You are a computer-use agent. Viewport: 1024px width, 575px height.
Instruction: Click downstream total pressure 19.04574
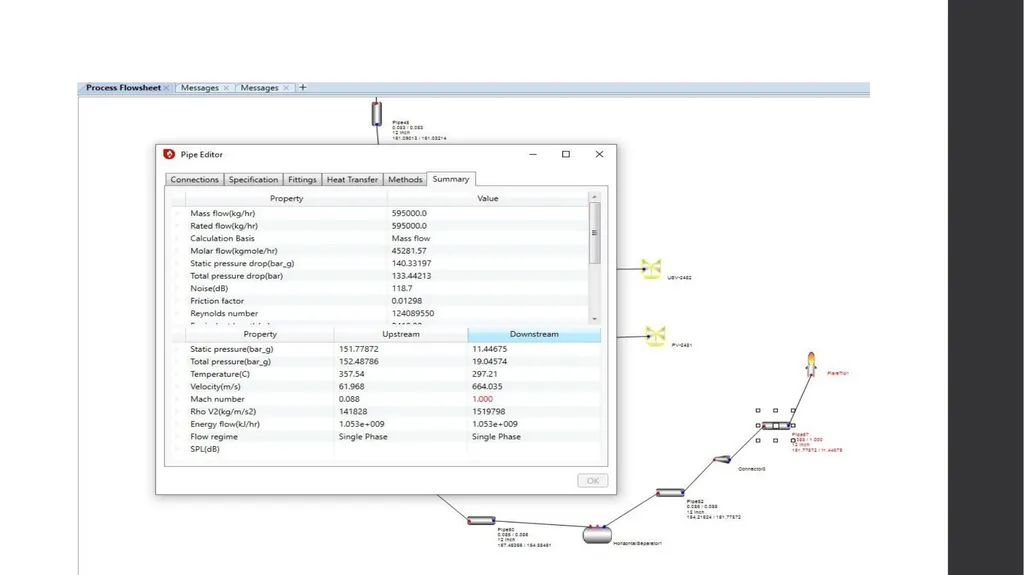coord(490,361)
